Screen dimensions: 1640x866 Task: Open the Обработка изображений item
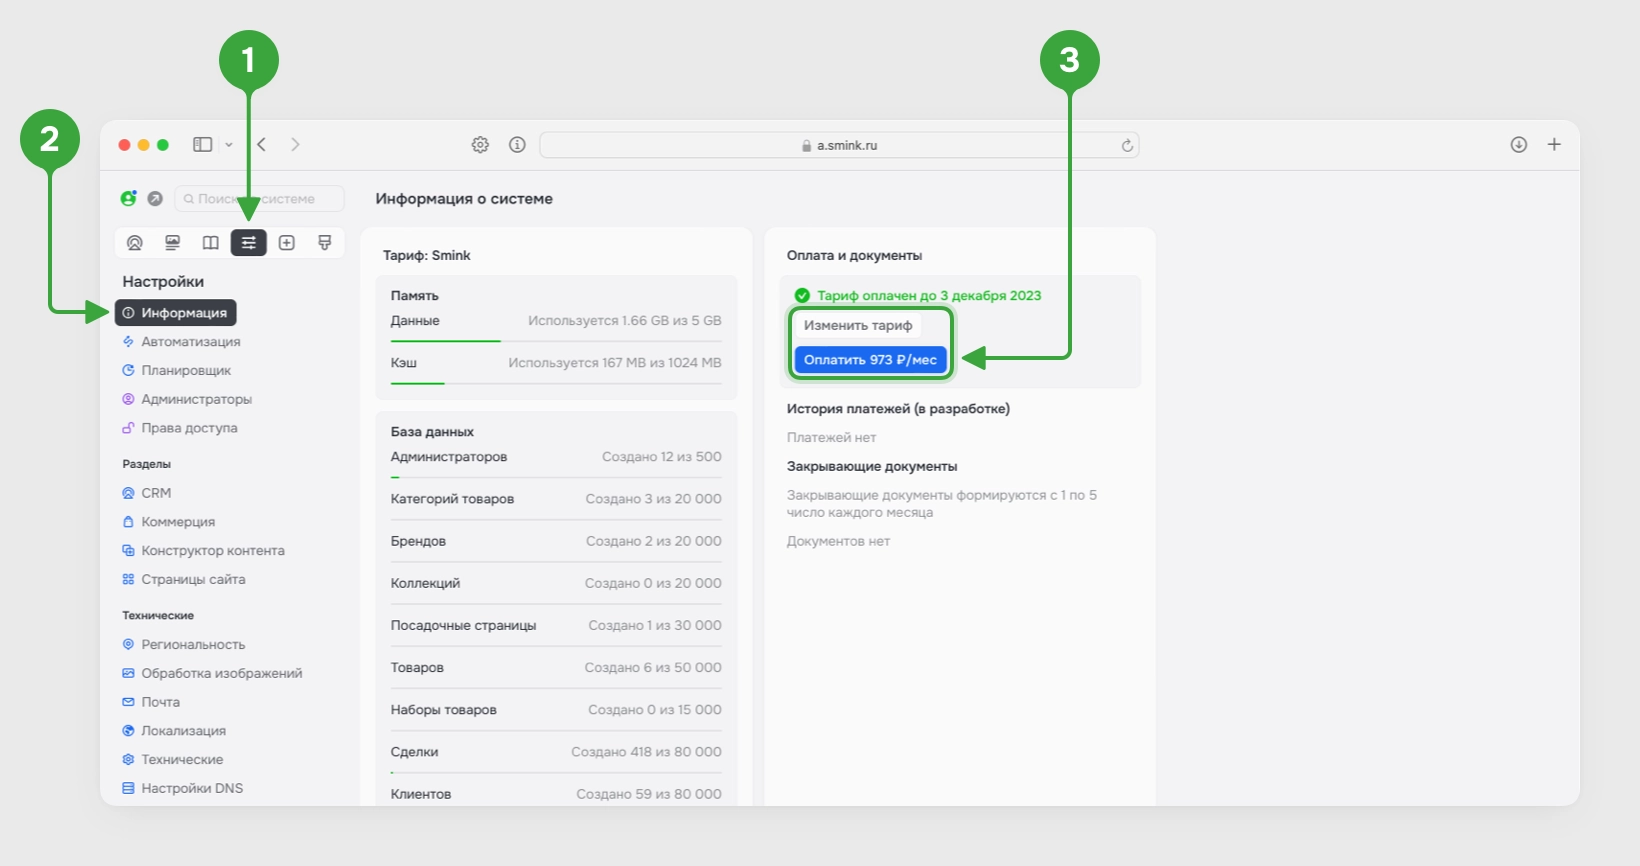[212, 673]
